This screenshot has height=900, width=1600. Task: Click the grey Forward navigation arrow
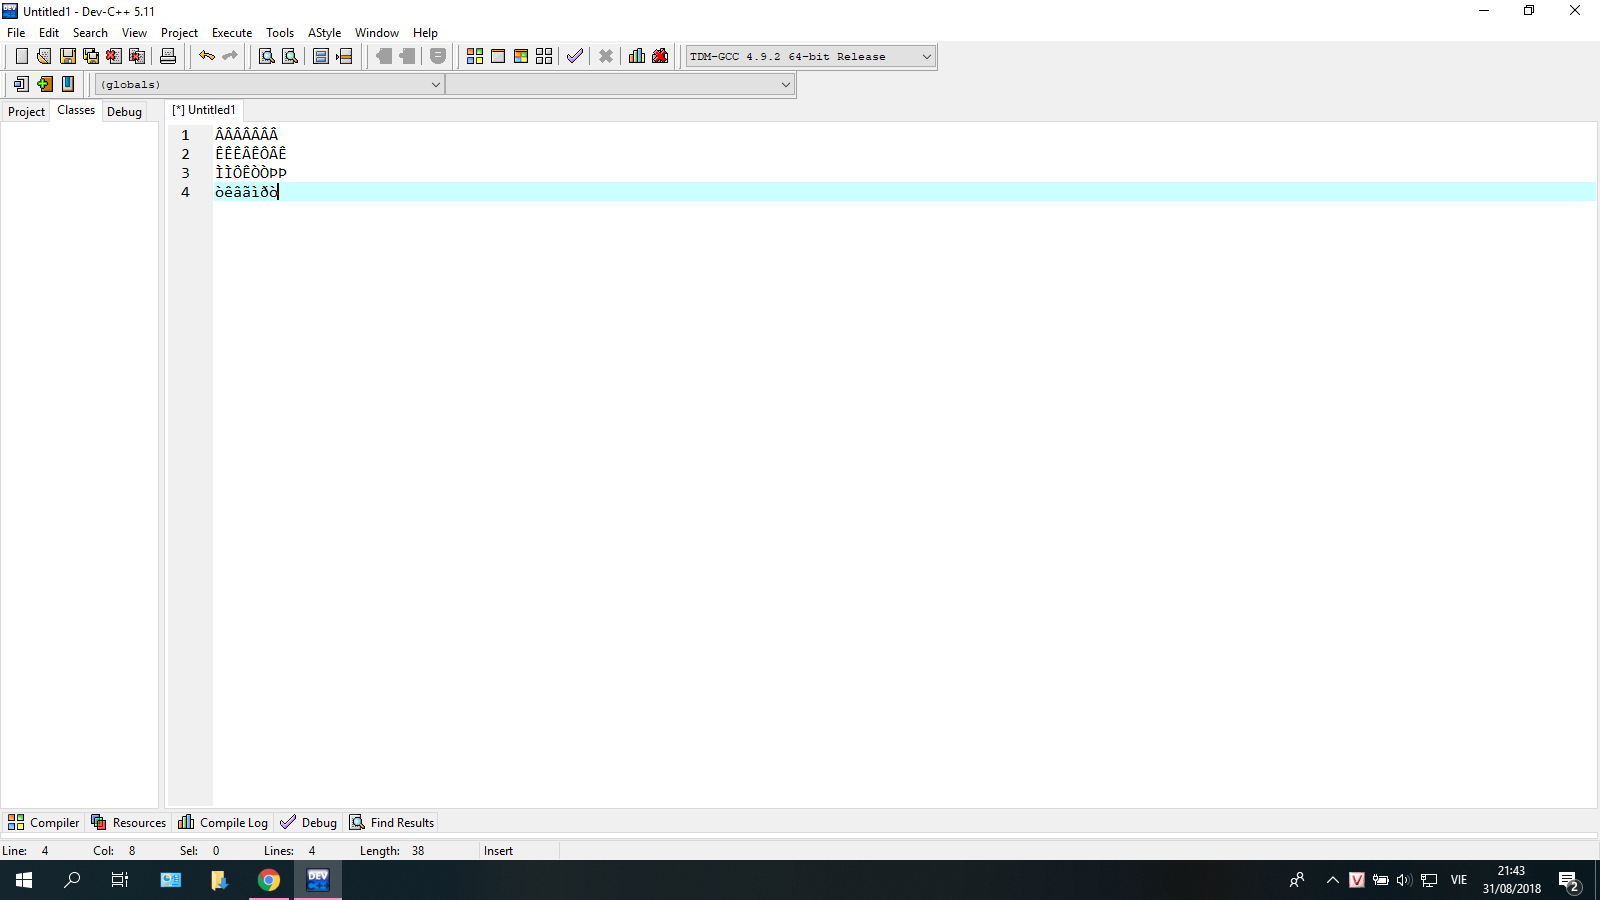pos(407,56)
